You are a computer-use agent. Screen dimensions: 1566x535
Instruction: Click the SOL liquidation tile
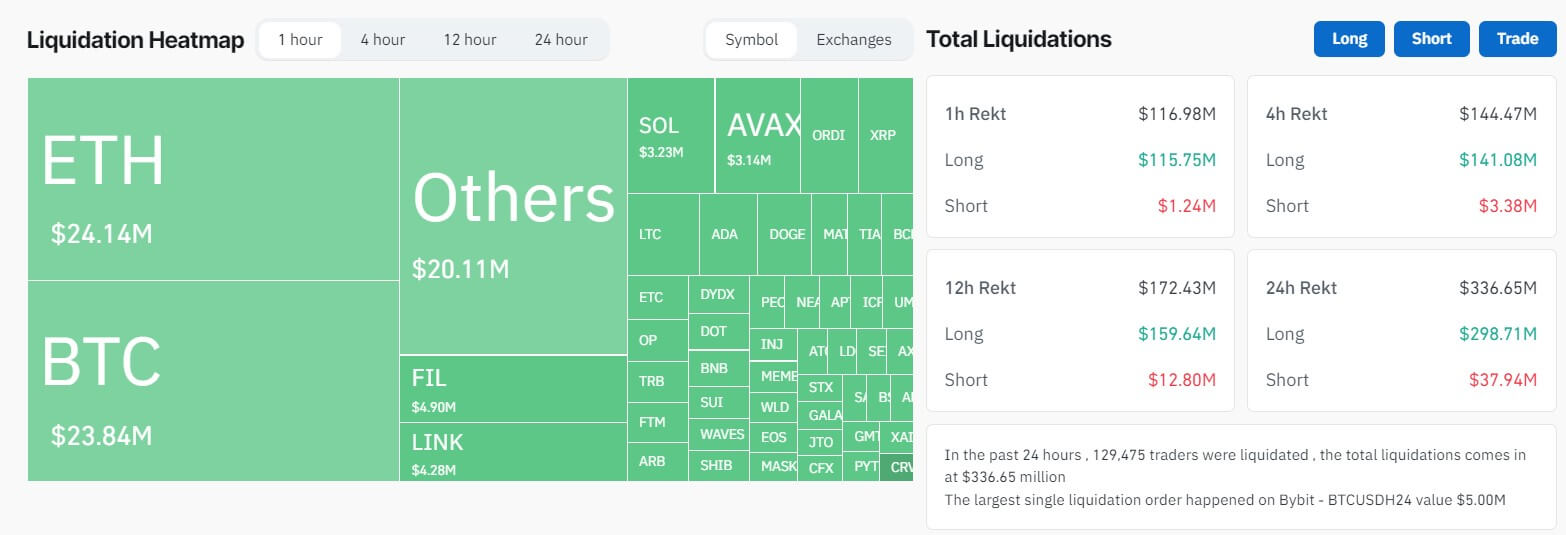tap(671, 135)
